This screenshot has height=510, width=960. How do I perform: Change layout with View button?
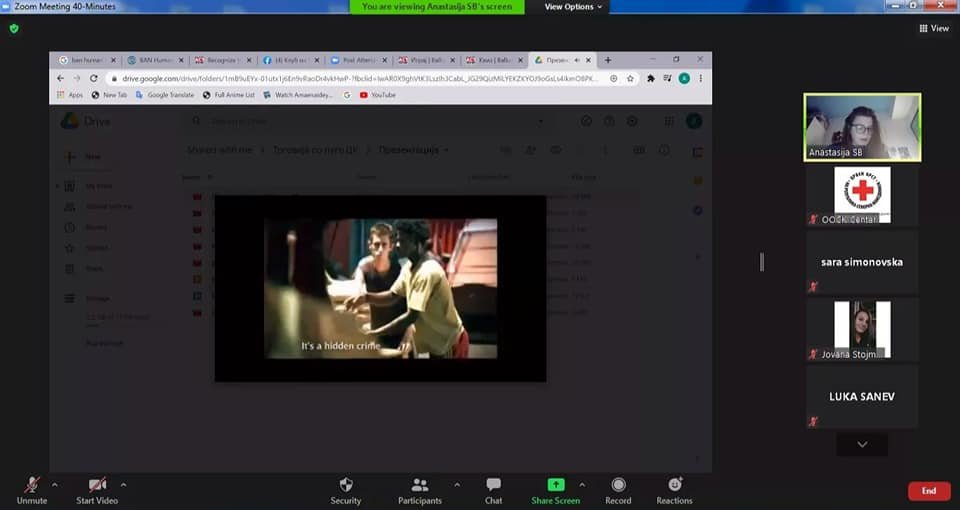[x=934, y=28]
